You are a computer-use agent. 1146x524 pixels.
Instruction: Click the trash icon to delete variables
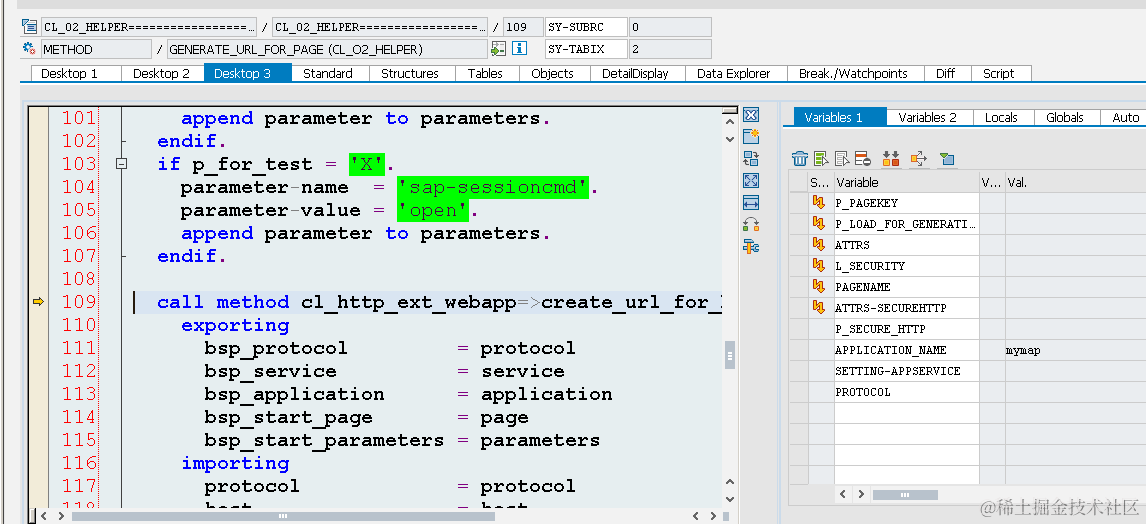tap(800, 159)
